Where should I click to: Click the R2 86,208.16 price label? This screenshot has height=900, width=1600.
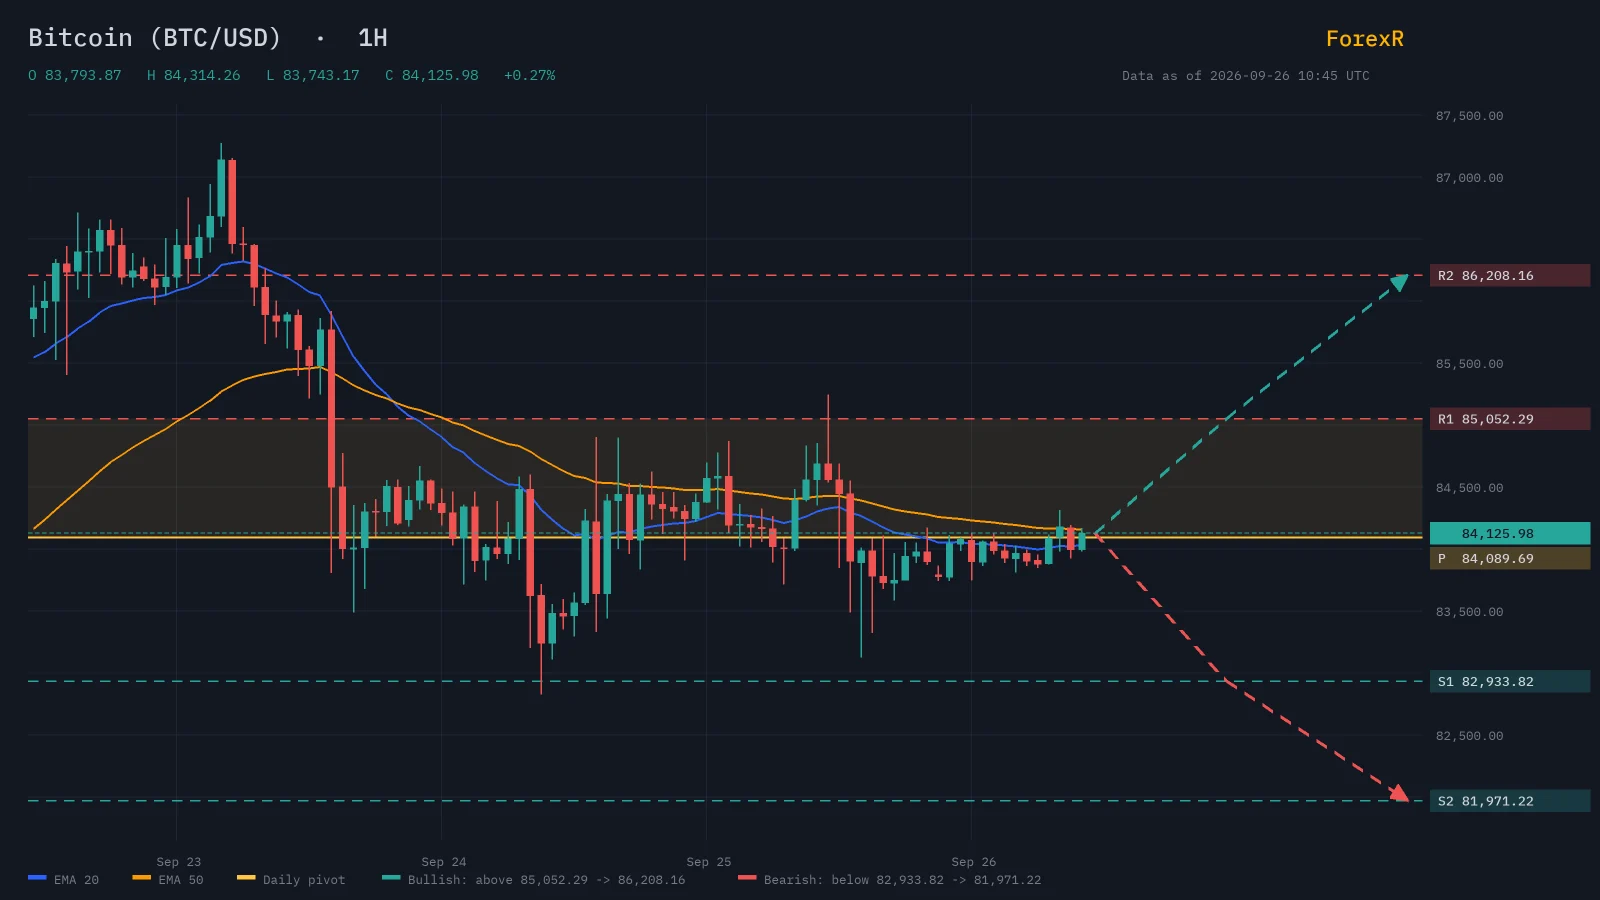(x=1510, y=275)
